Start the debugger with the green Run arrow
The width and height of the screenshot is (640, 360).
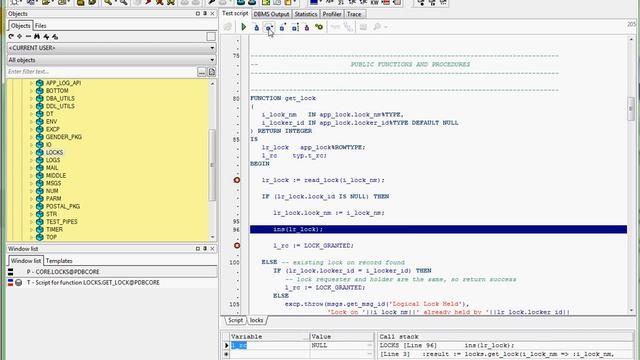[x=244, y=27]
